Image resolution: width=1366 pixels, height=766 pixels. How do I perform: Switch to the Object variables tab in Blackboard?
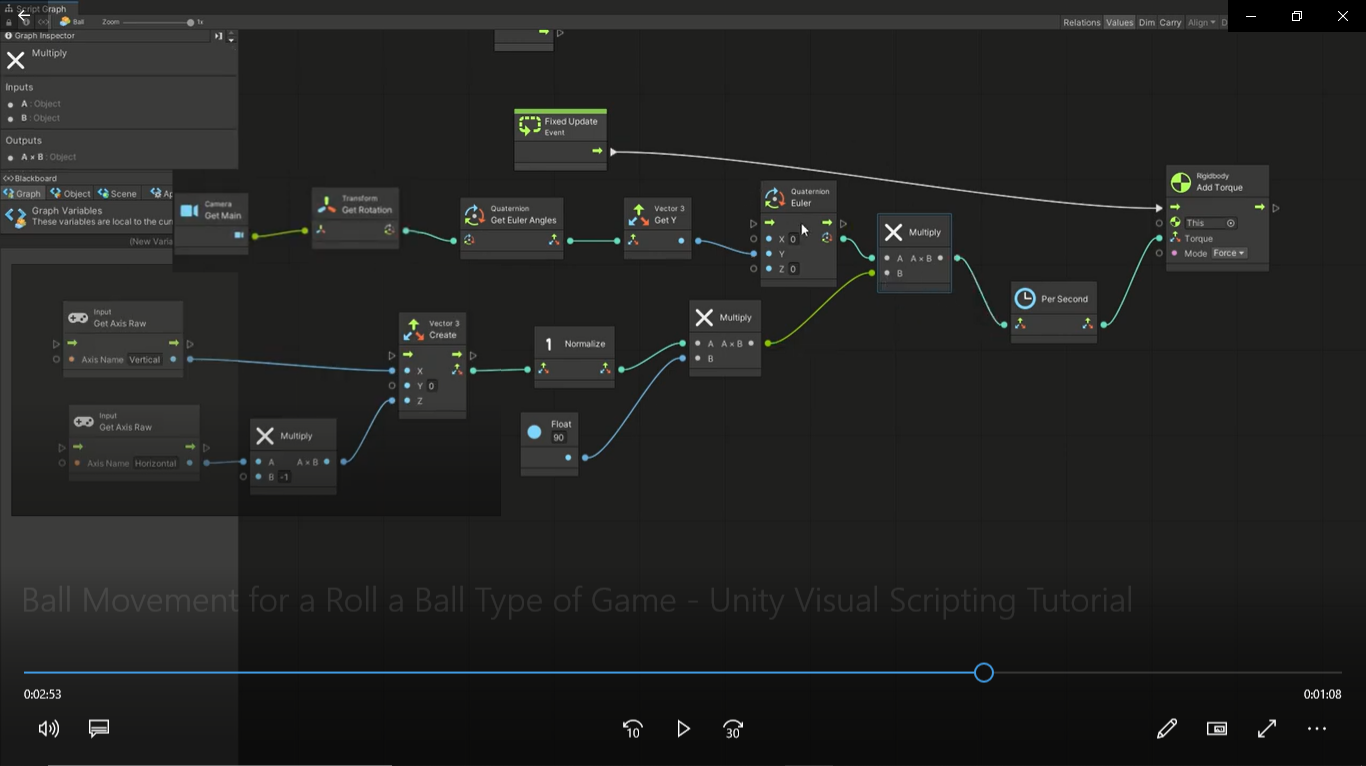[70, 193]
